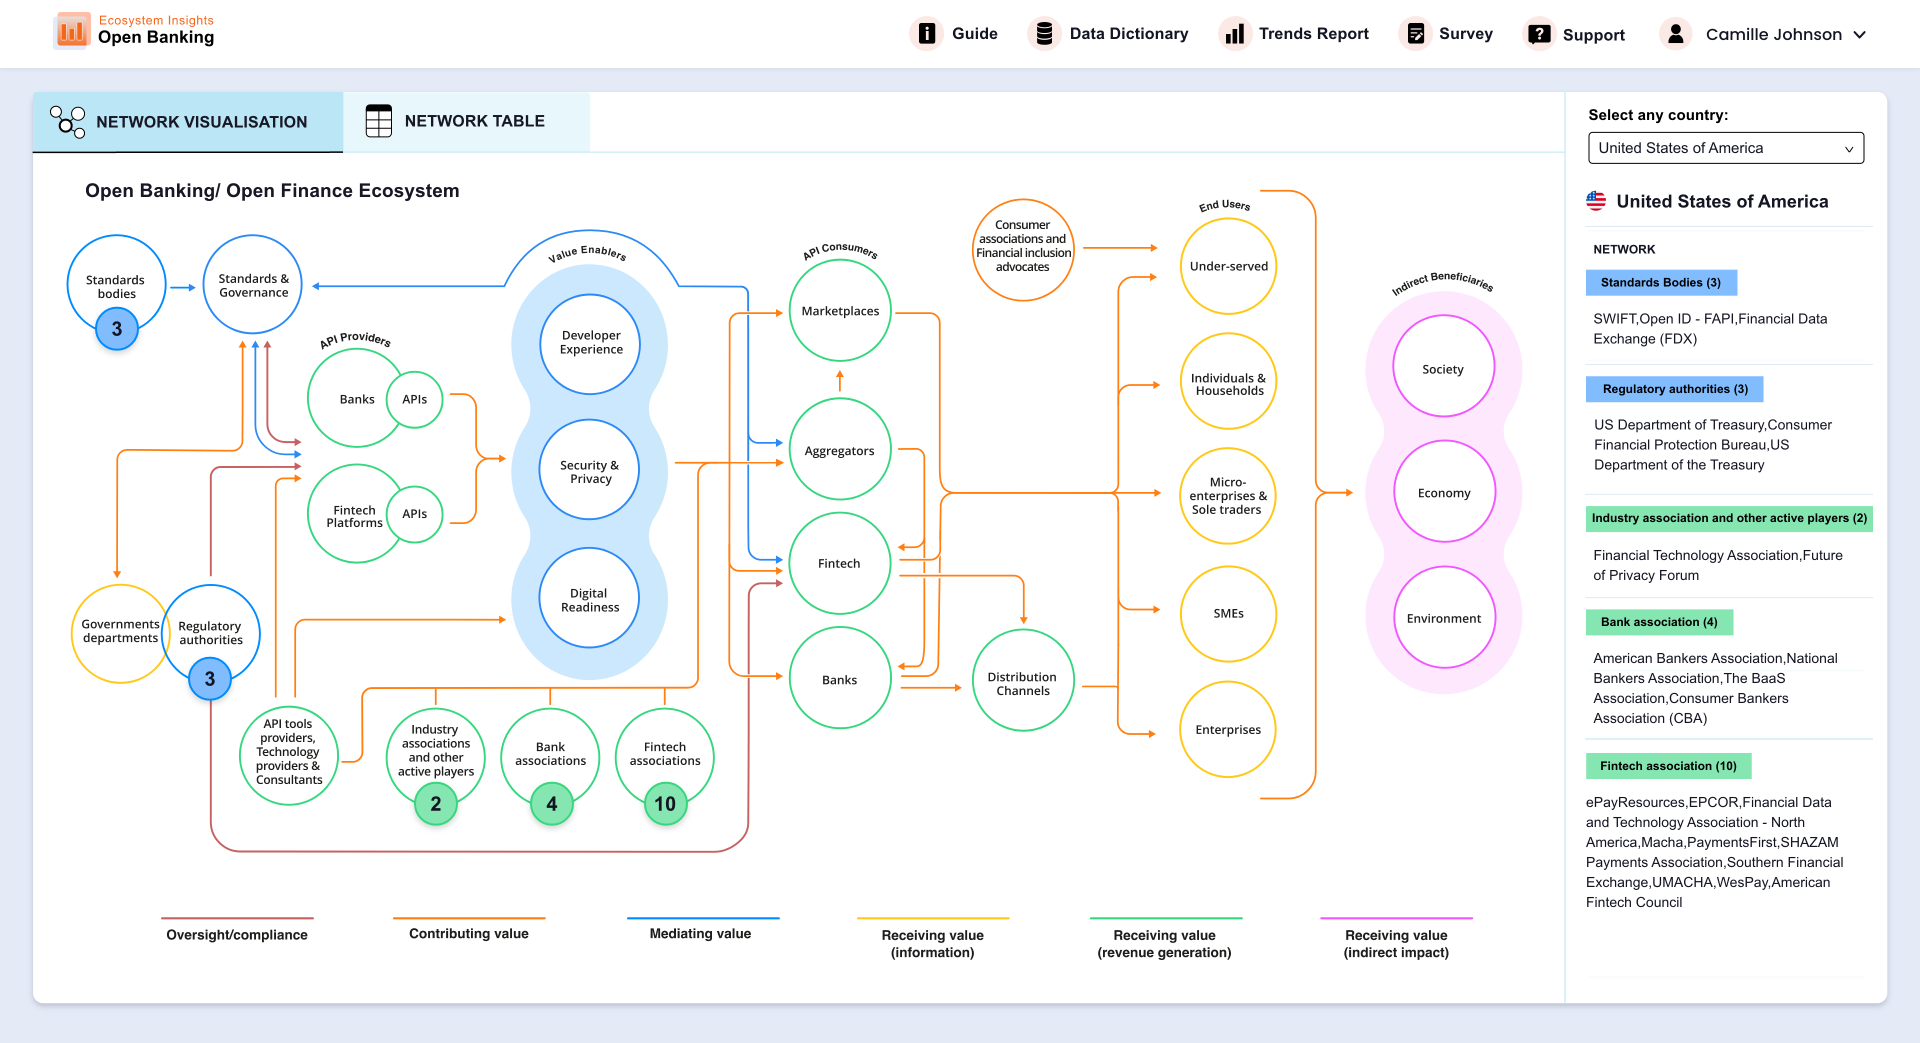The width and height of the screenshot is (1920, 1043).
Task: Click the Marketplaces node
Action: [x=840, y=311]
